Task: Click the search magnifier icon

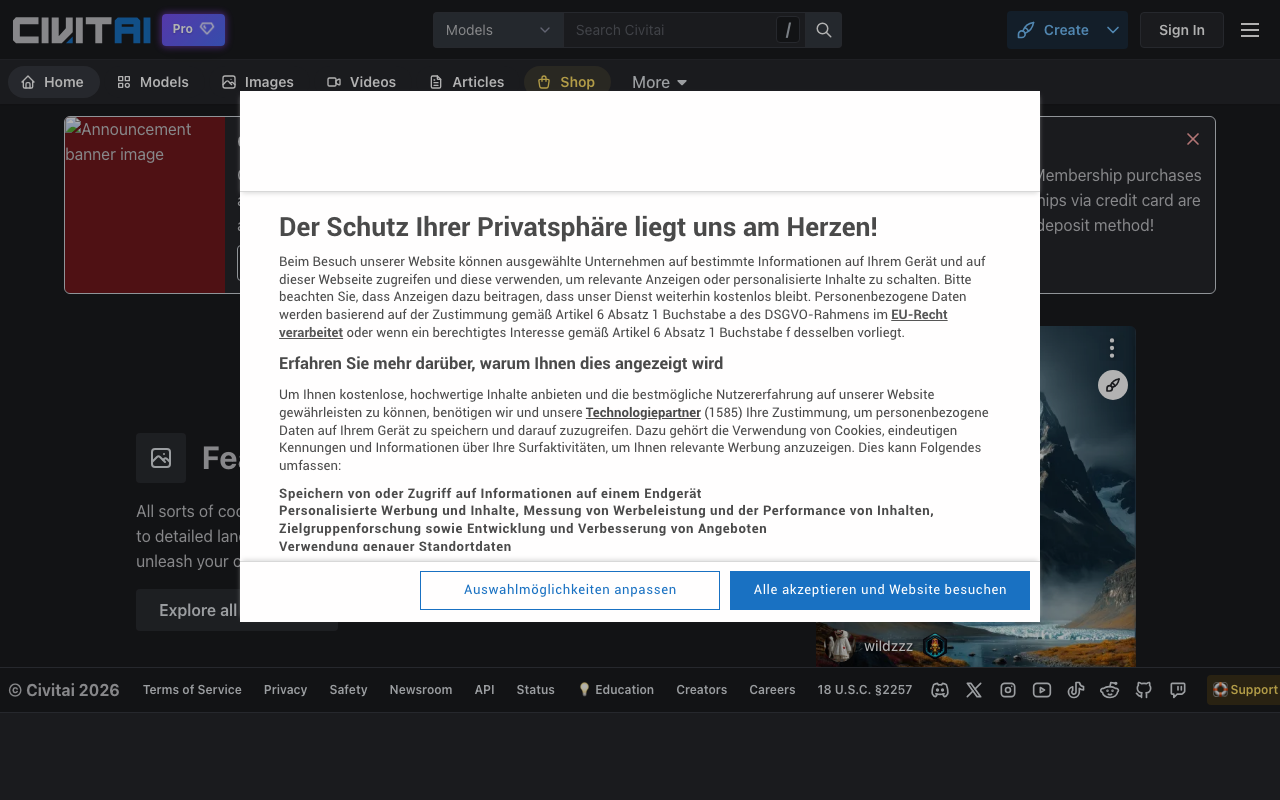Action: pos(823,30)
